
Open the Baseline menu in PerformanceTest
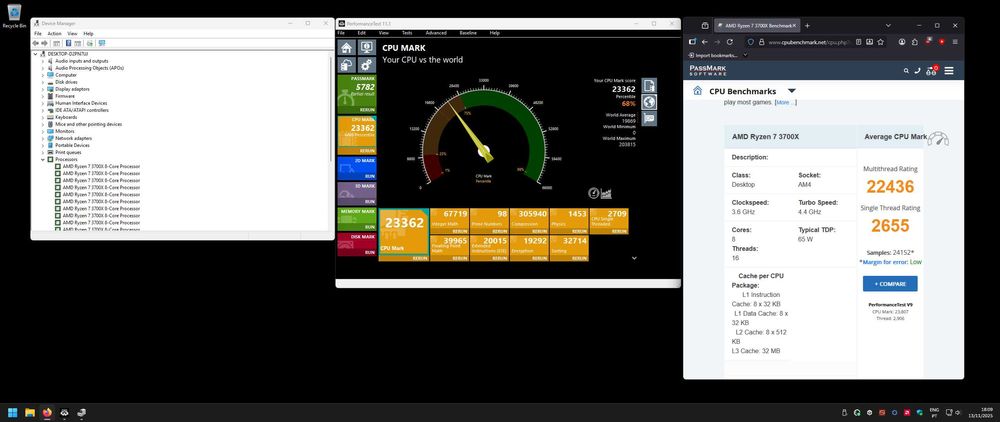coord(468,33)
